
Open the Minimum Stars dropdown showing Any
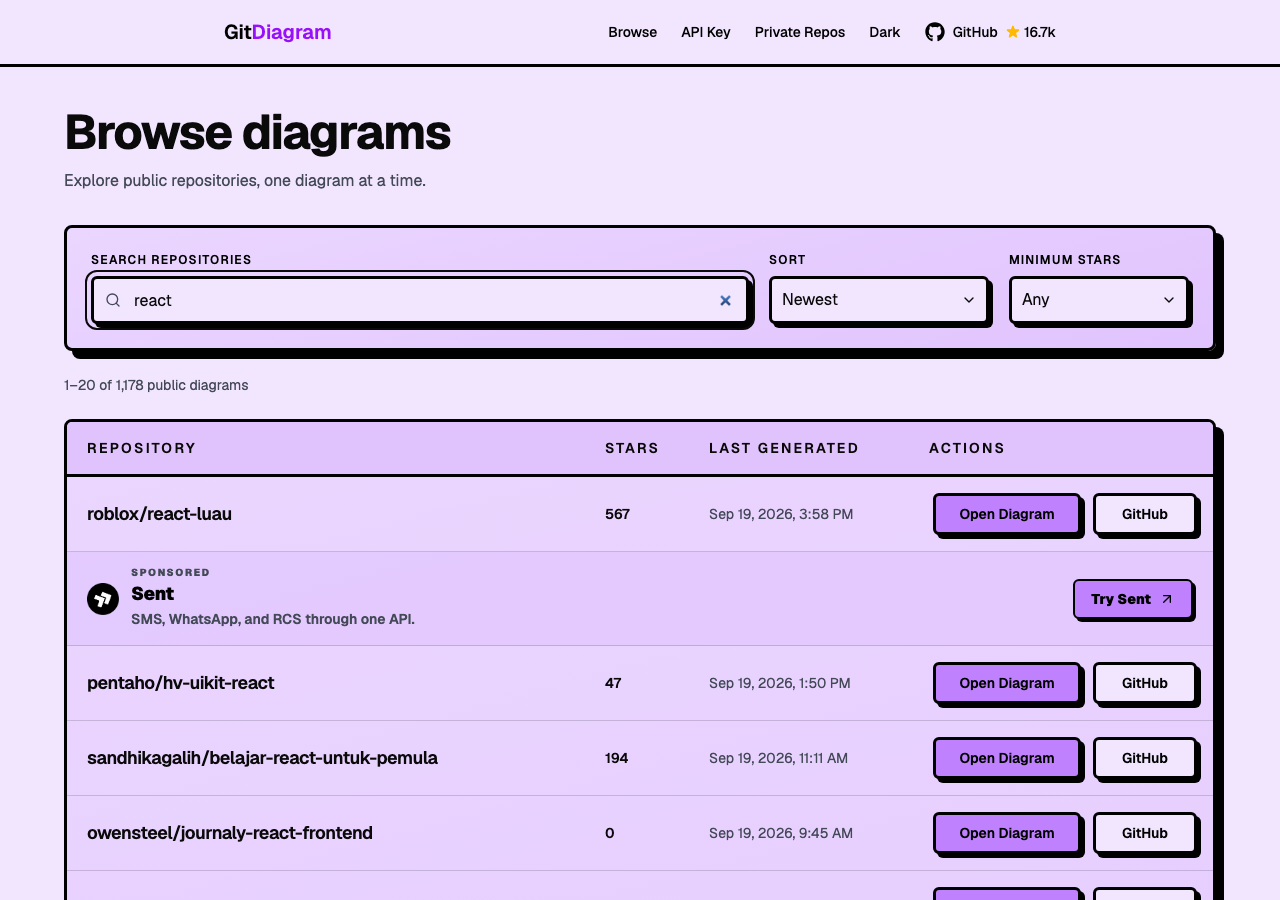(x=1099, y=300)
